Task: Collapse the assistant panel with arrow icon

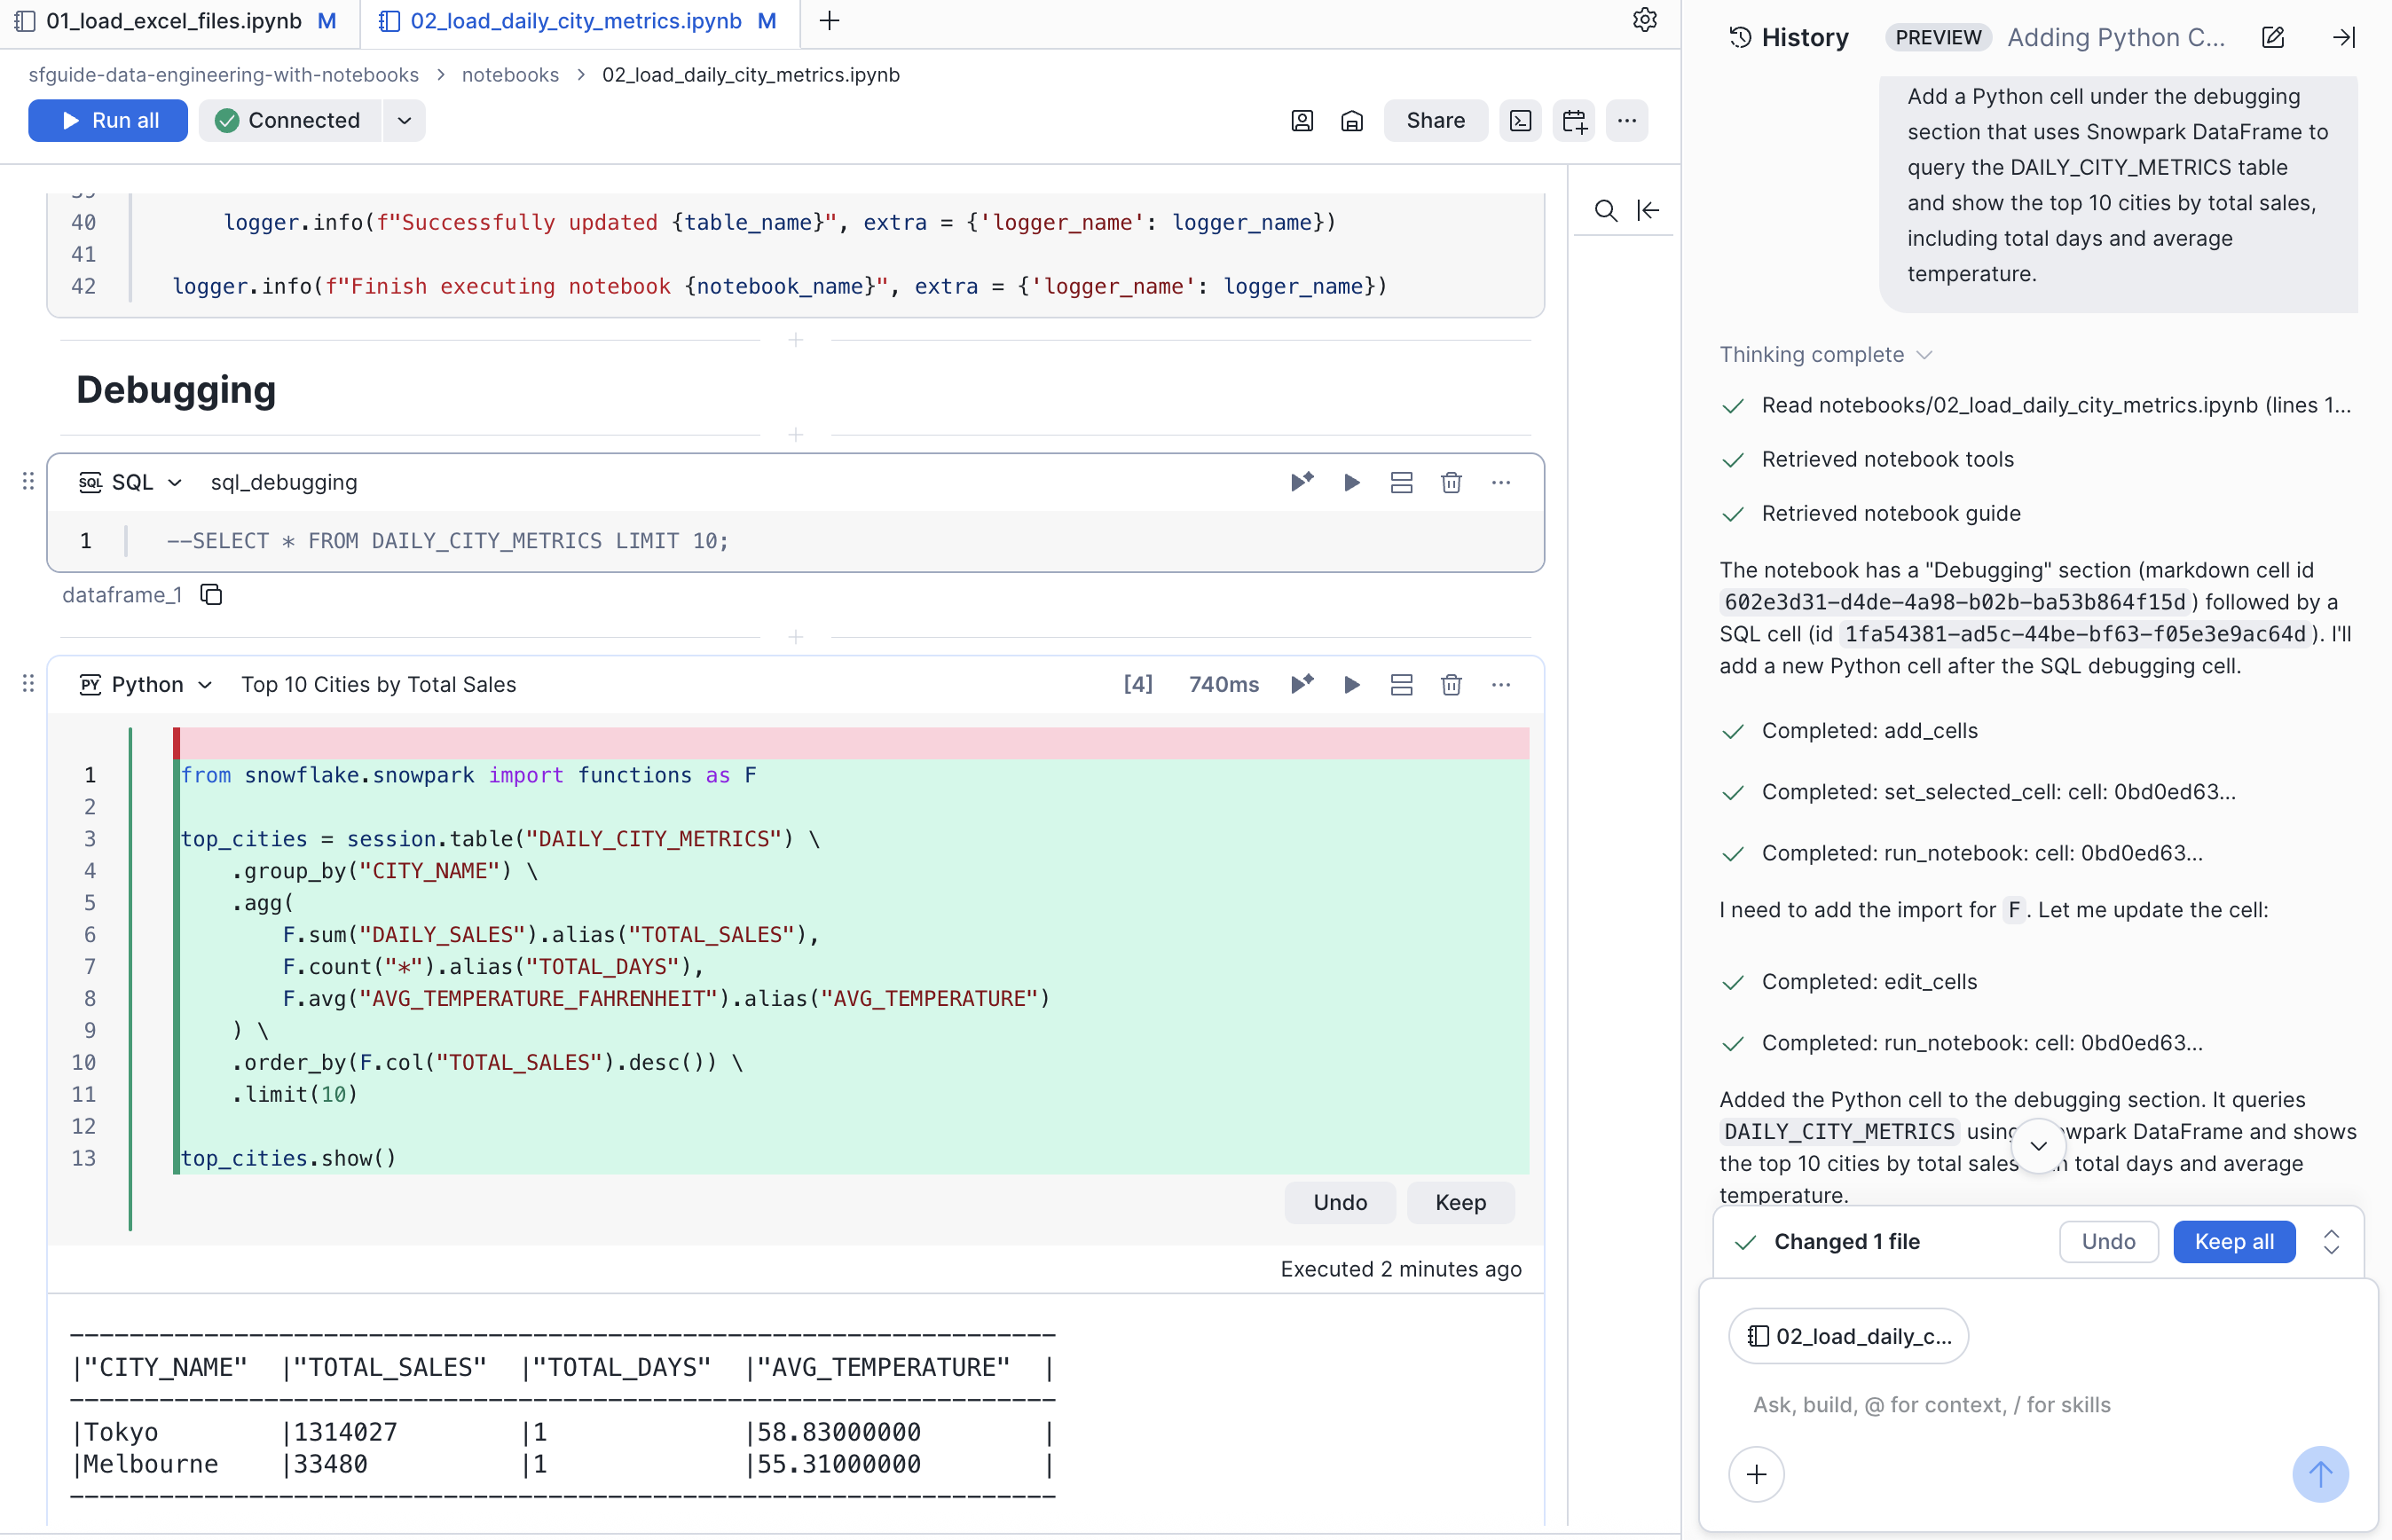Action: [2344, 38]
